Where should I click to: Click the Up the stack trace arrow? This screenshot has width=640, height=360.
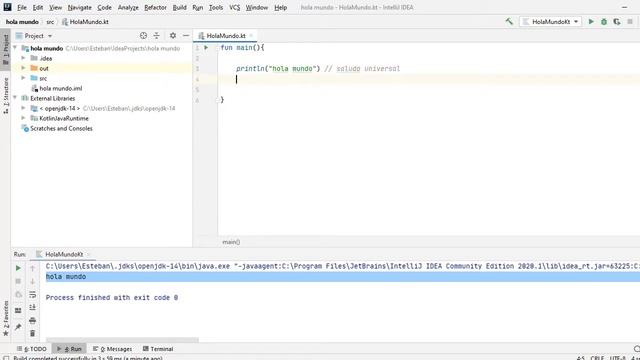(33, 268)
